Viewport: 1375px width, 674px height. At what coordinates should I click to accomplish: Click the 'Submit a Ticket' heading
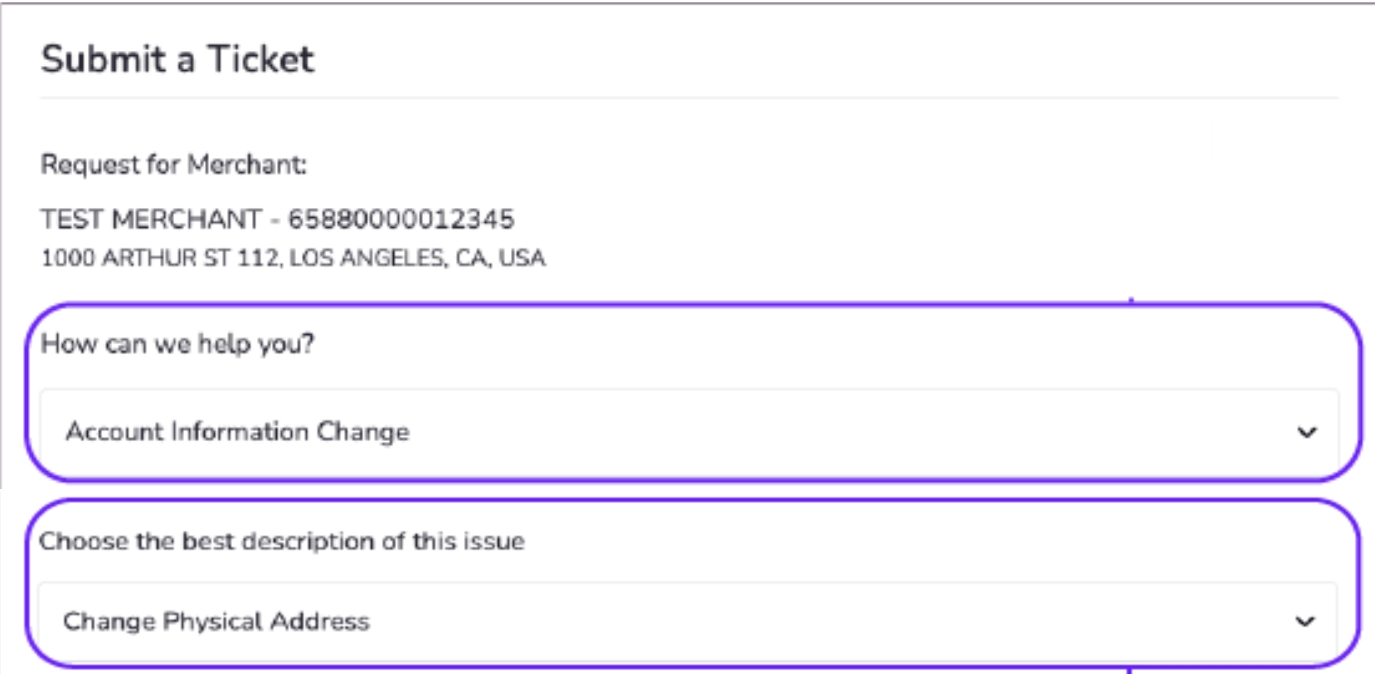(x=177, y=60)
